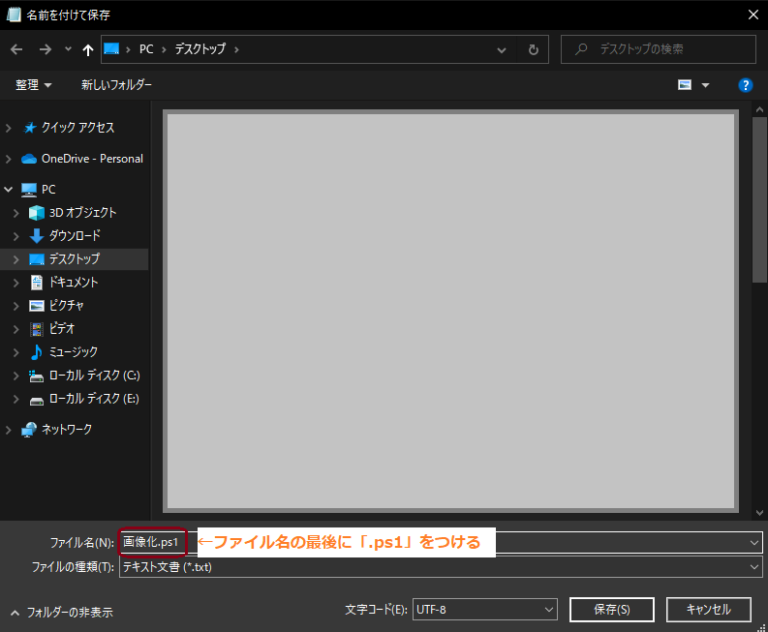Expand the ネットワーク tree node
This screenshot has width=768, height=632.
8,430
